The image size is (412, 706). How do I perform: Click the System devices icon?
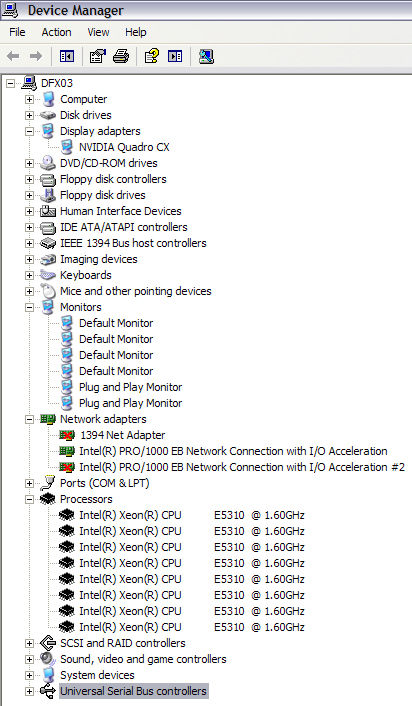(48, 674)
